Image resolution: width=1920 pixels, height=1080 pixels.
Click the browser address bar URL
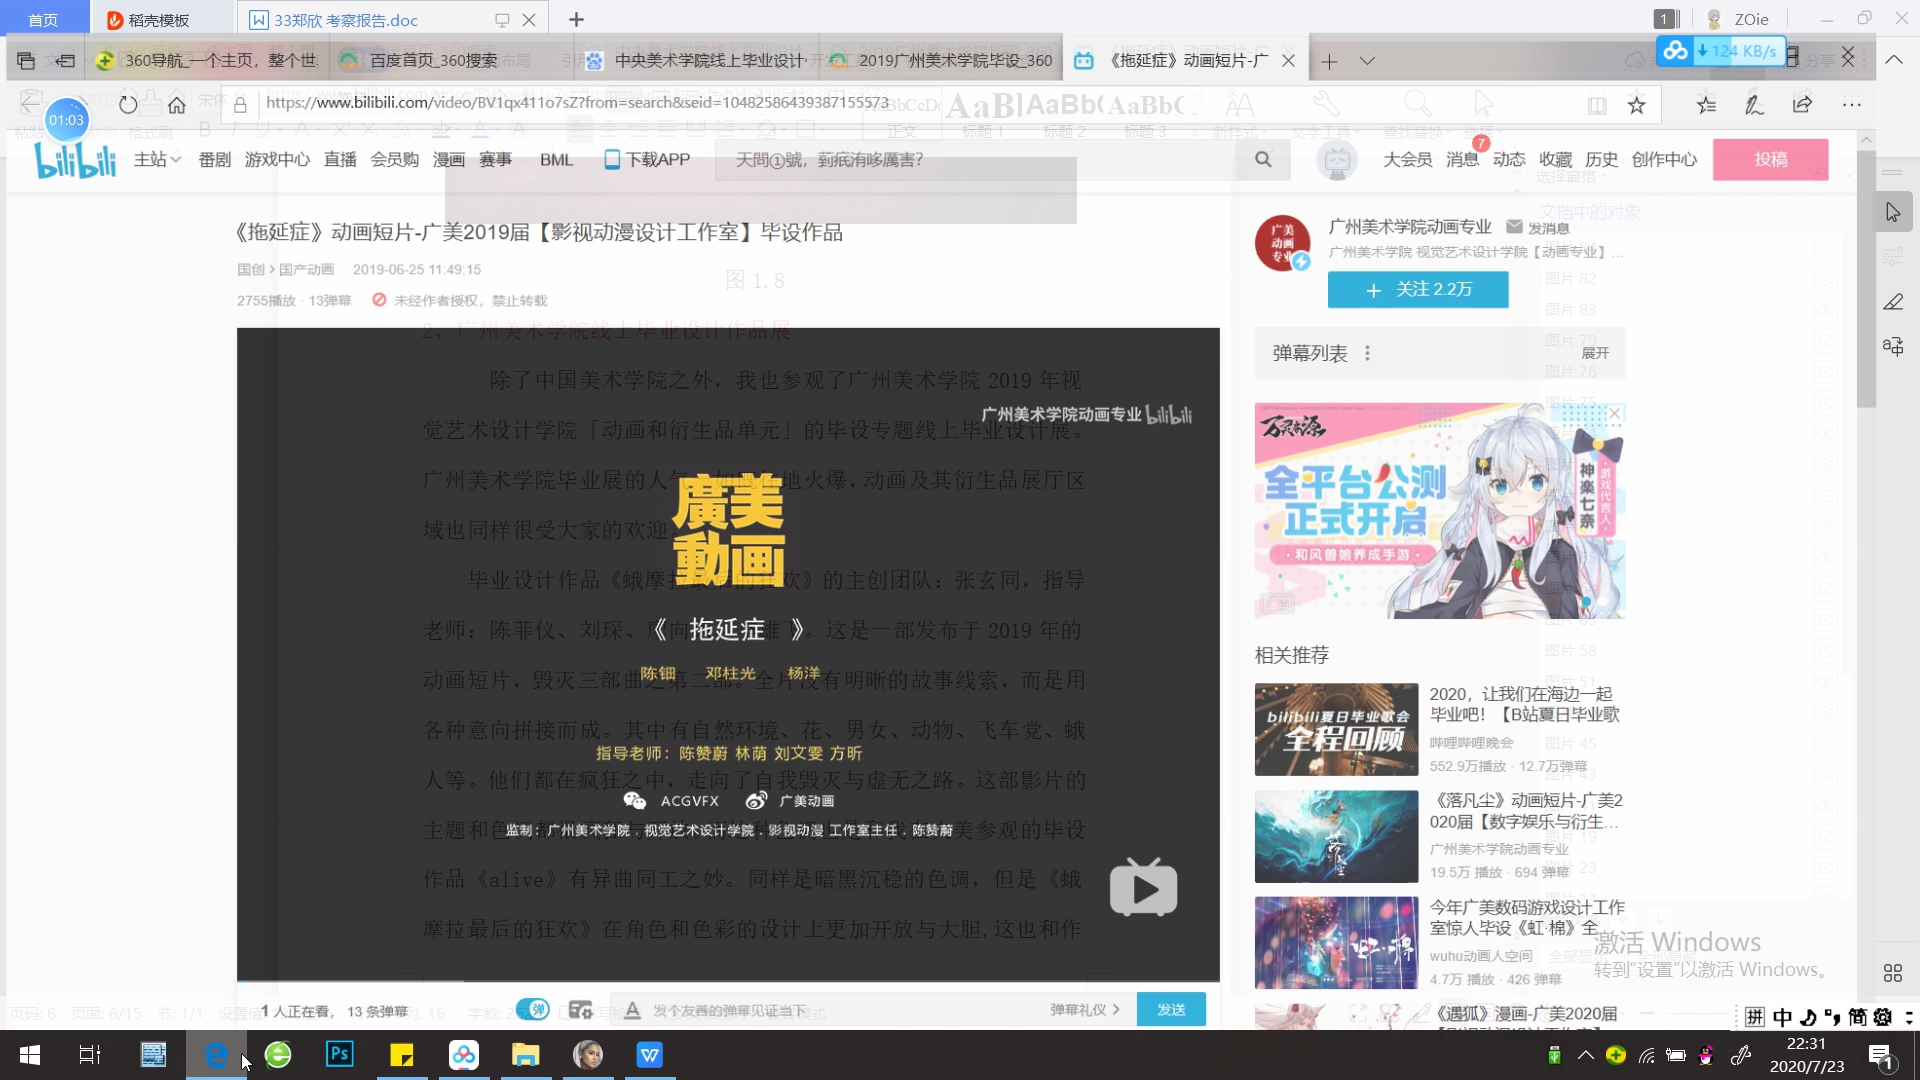tap(577, 102)
